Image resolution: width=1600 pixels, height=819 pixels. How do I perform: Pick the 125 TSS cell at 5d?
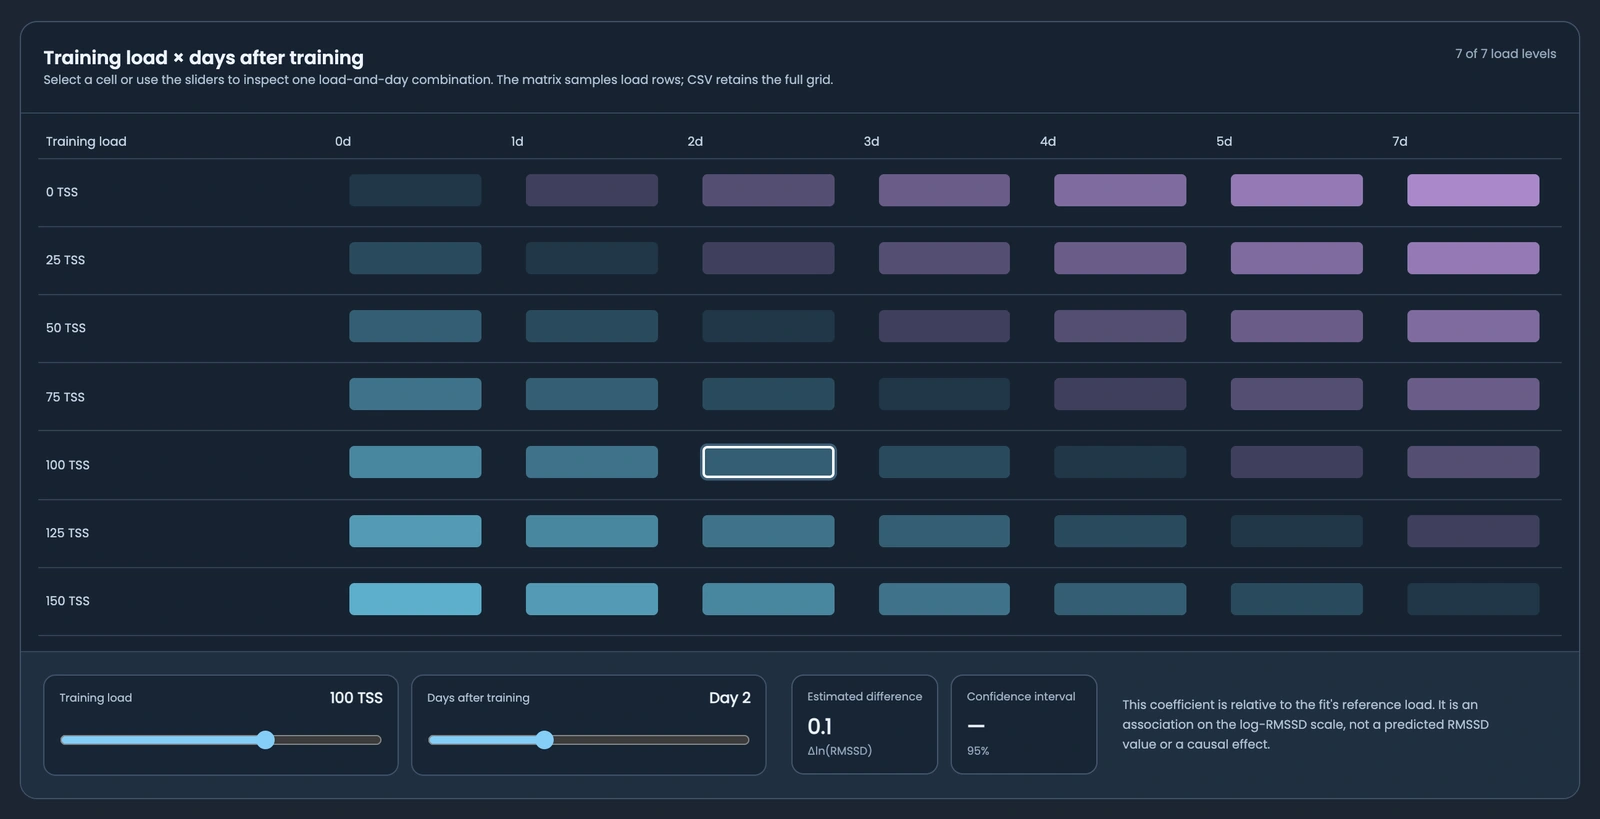pyautogui.click(x=1296, y=531)
